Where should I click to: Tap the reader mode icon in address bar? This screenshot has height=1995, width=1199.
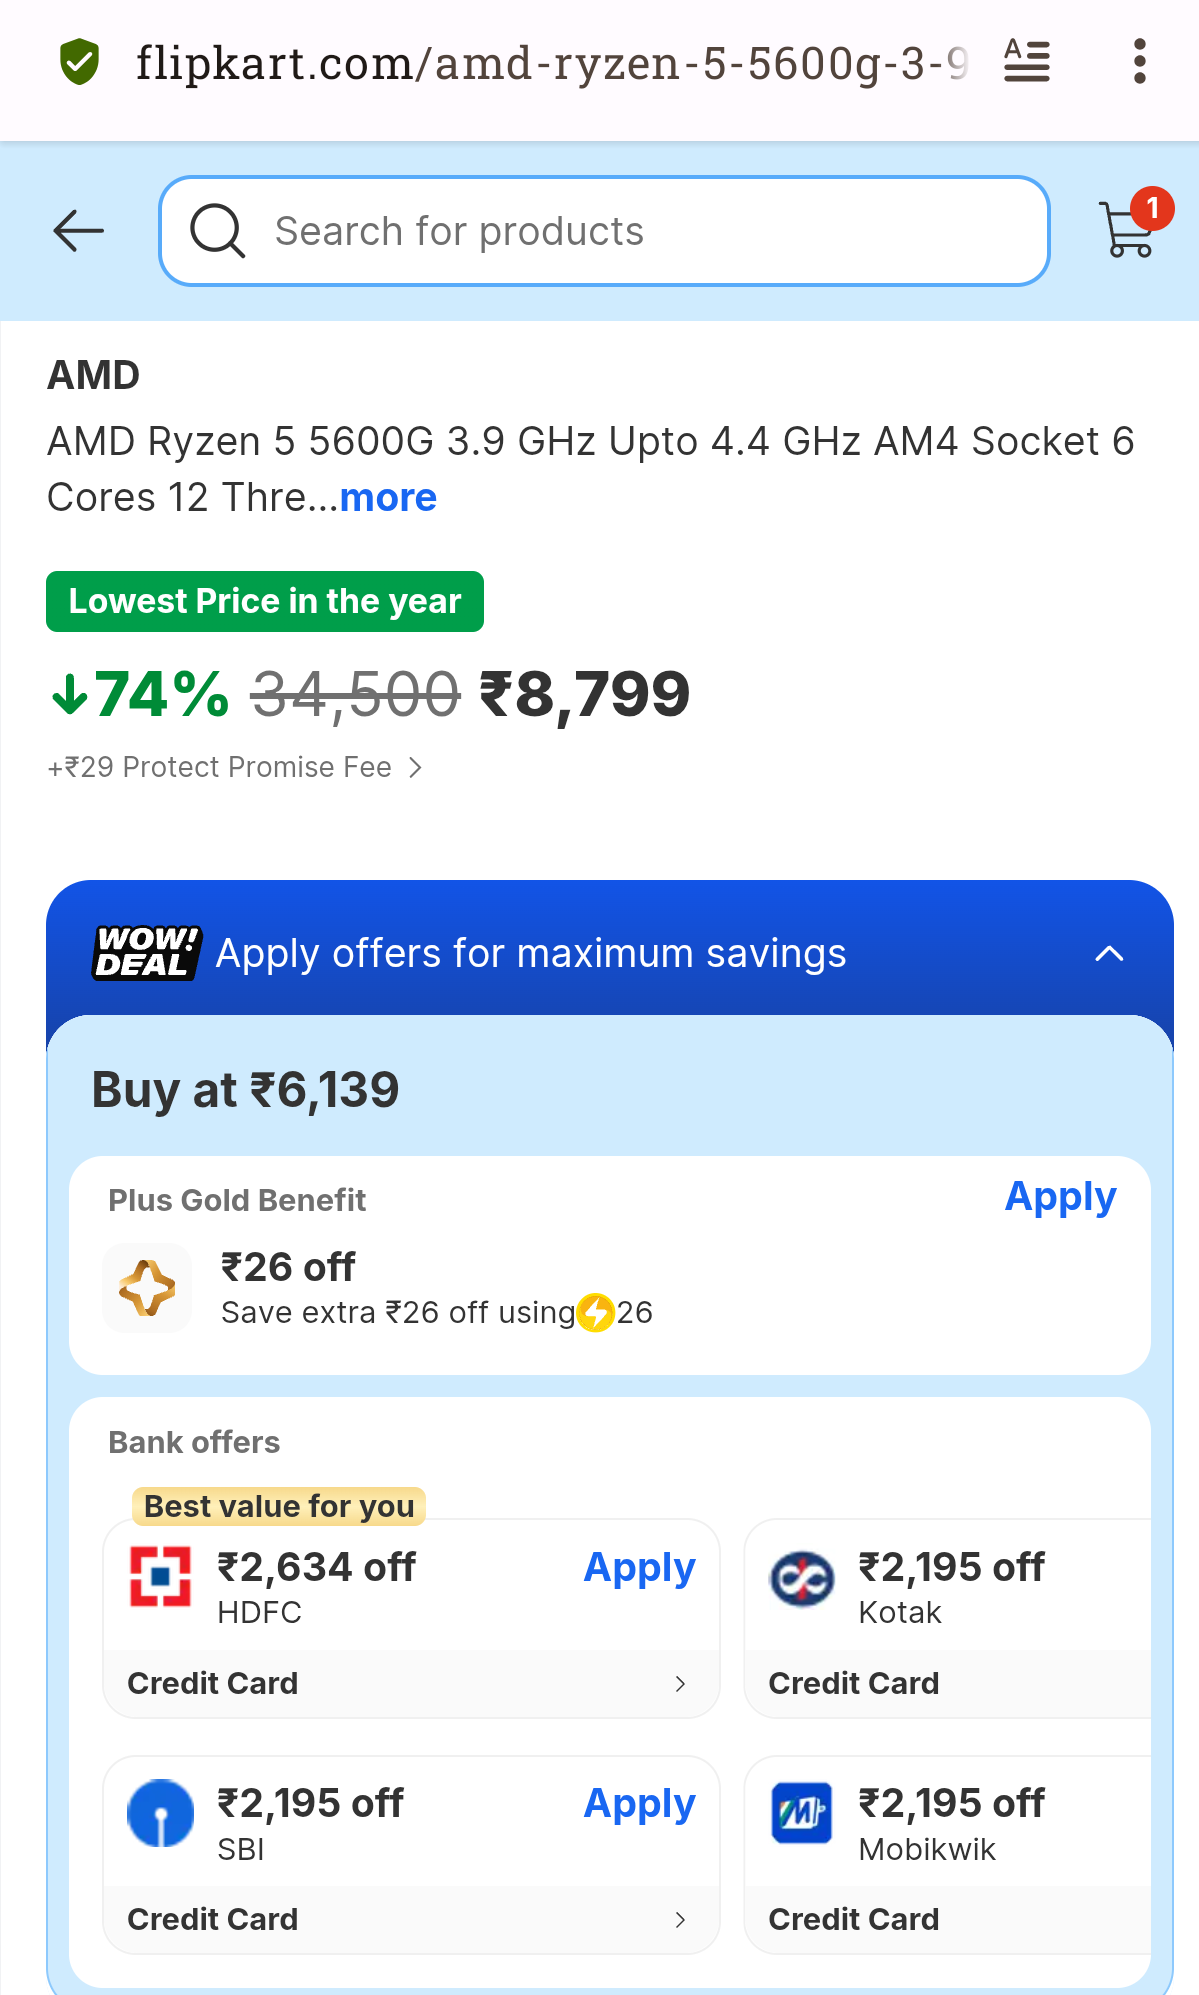pos(1027,62)
